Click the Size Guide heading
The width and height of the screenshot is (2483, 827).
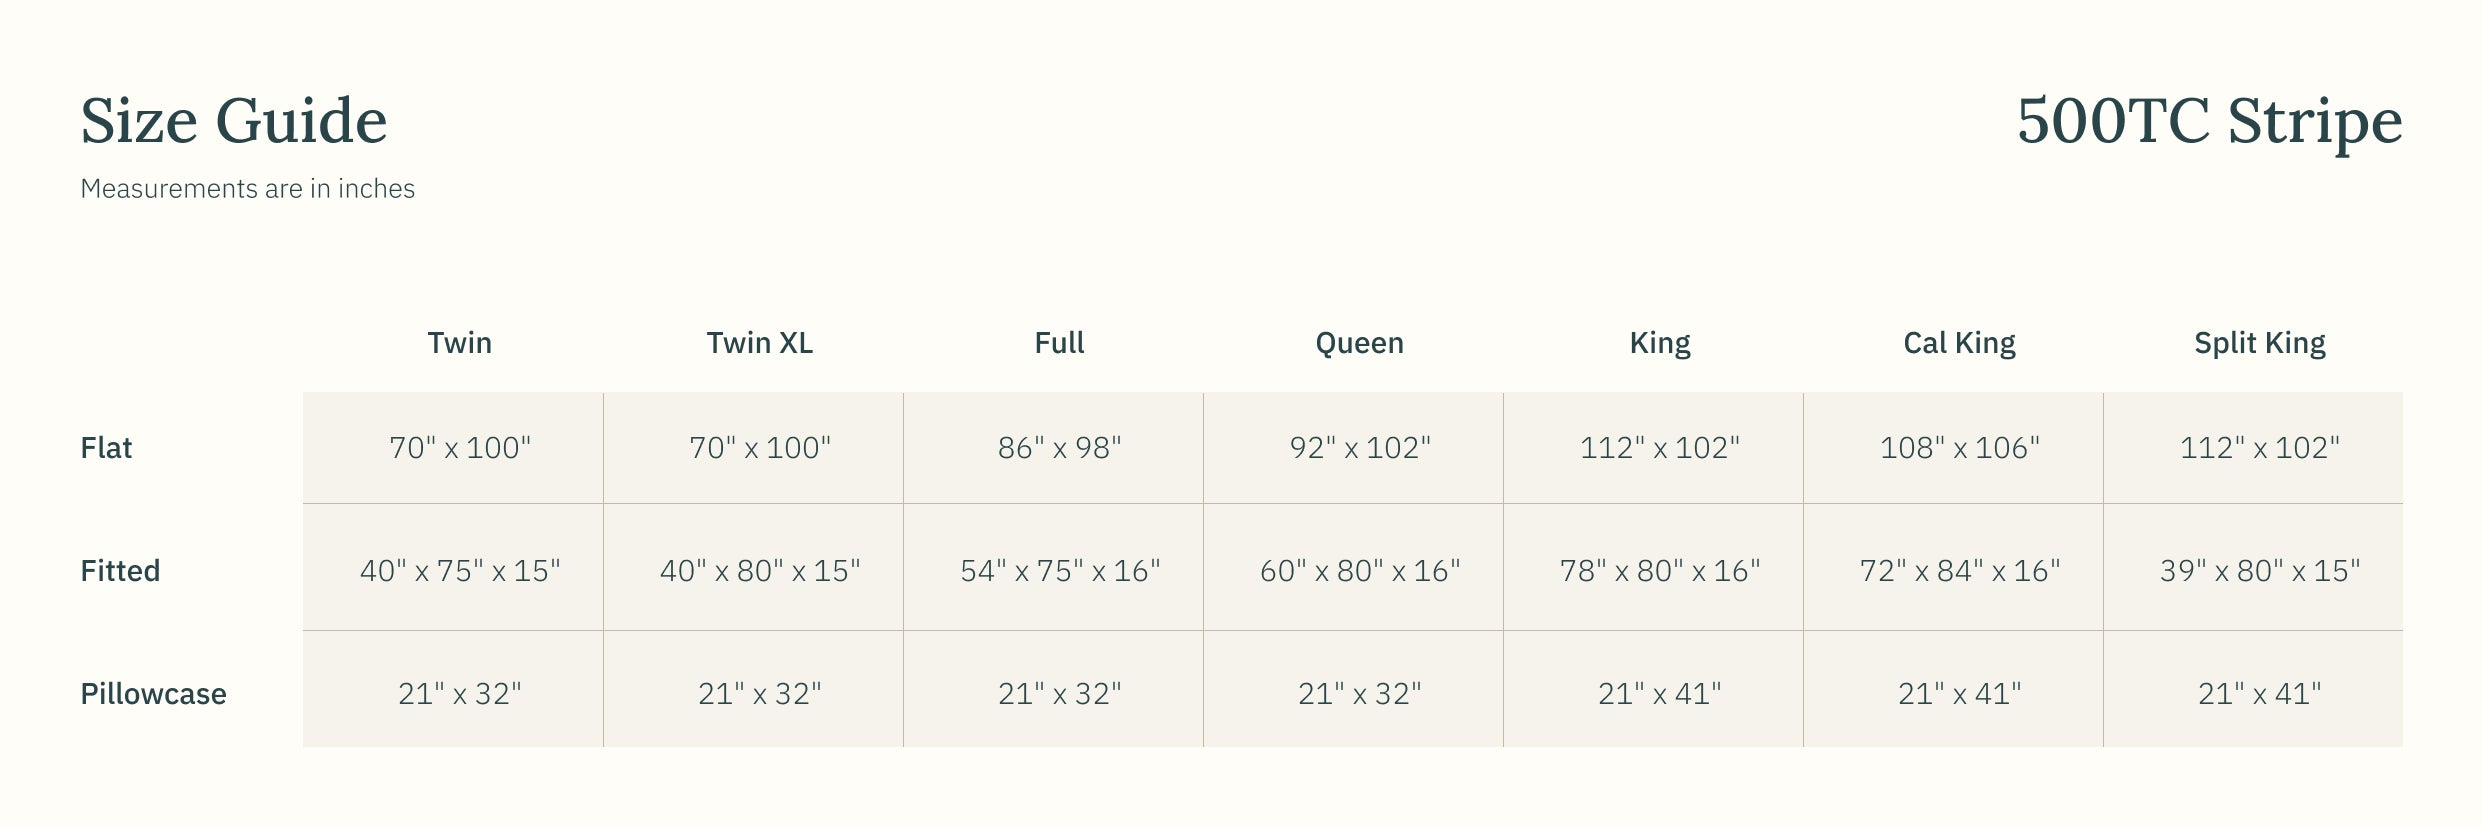pos(233,121)
